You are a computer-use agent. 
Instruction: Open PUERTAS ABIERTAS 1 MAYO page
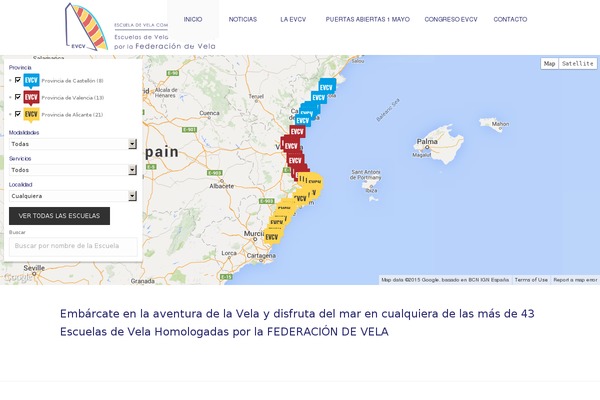367,19
